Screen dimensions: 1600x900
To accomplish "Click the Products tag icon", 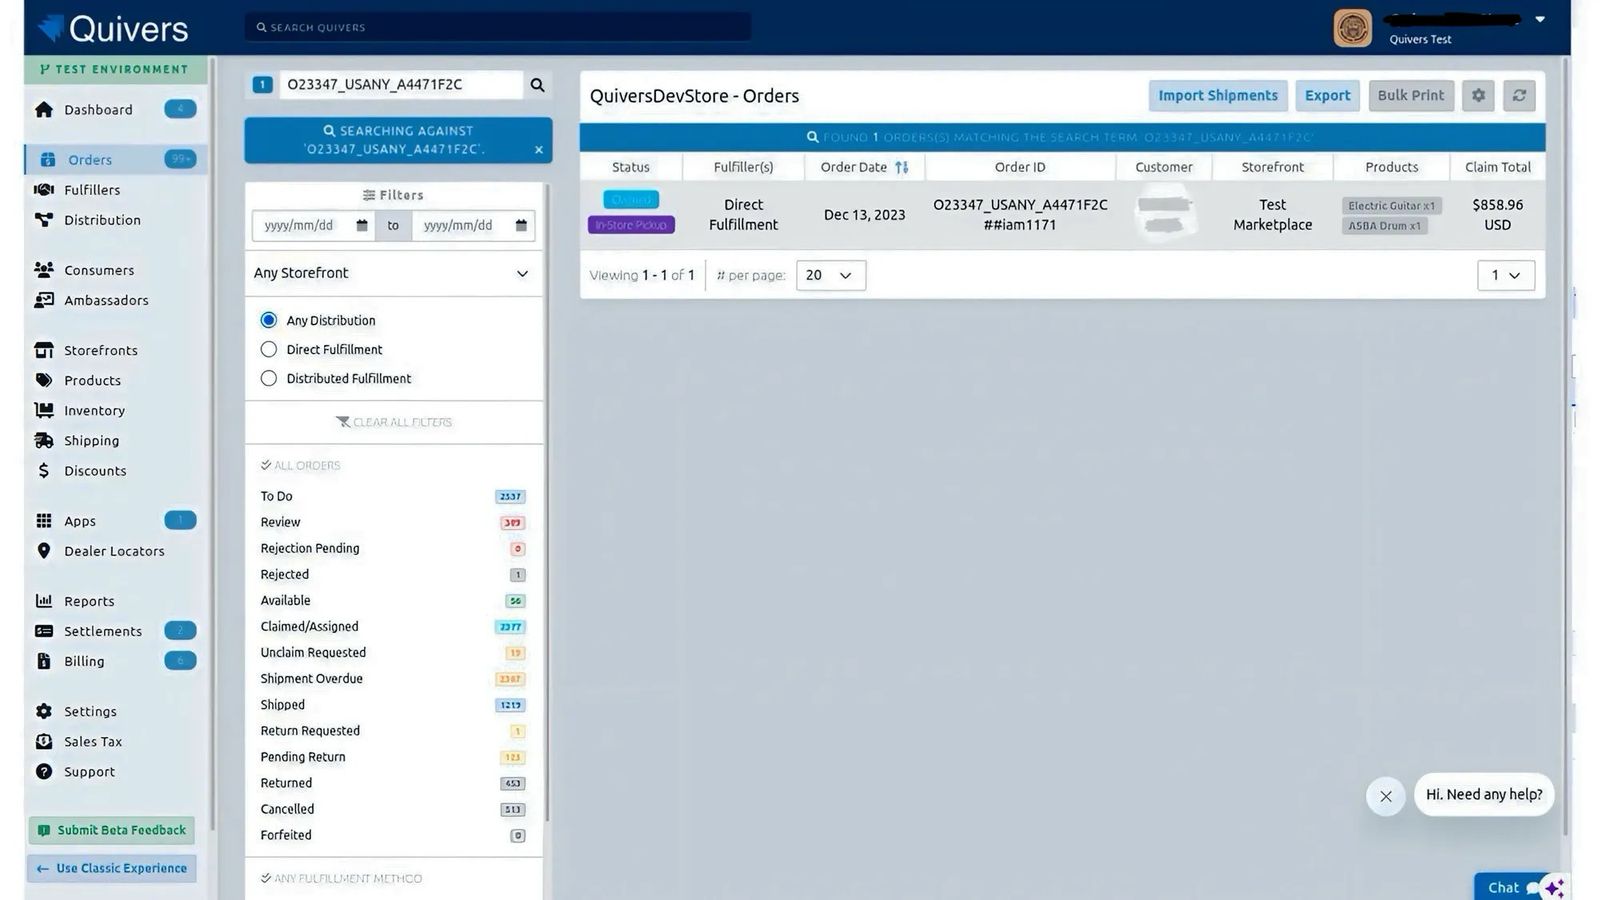I will (x=44, y=380).
